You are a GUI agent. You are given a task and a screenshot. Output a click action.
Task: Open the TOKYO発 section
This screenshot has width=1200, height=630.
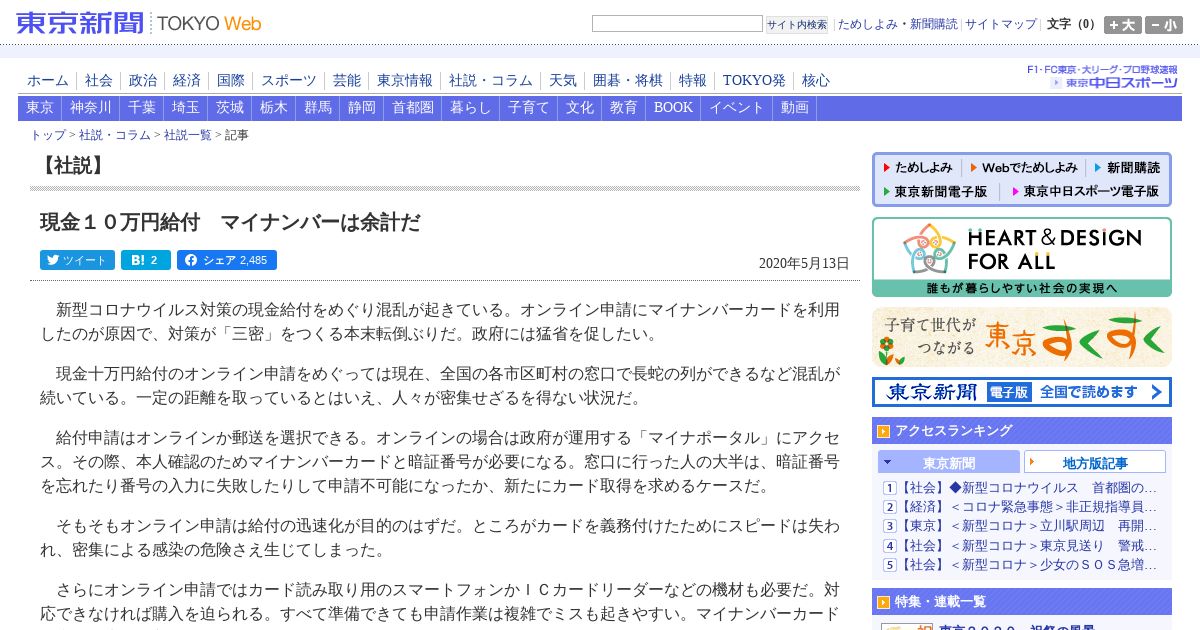point(754,81)
